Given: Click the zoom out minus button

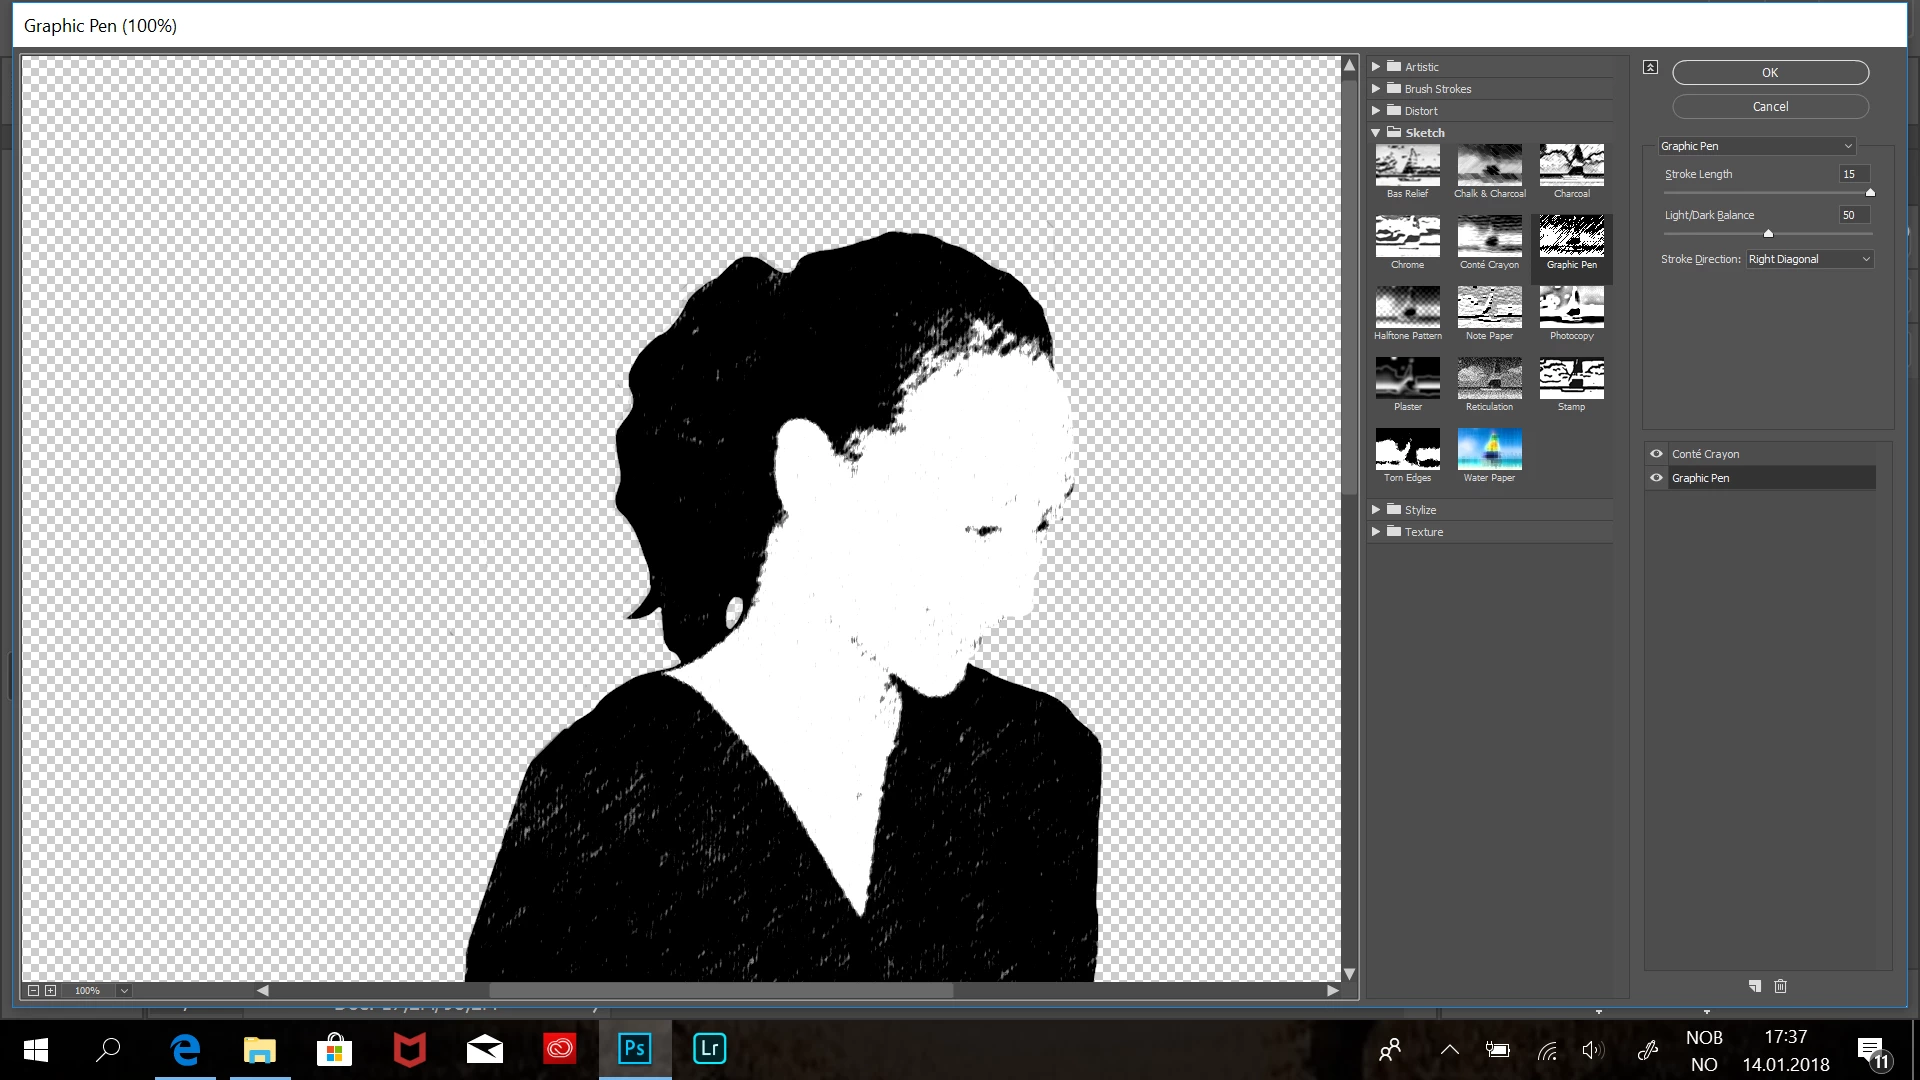Looking at the screenshot, I should tap(33, 990).
